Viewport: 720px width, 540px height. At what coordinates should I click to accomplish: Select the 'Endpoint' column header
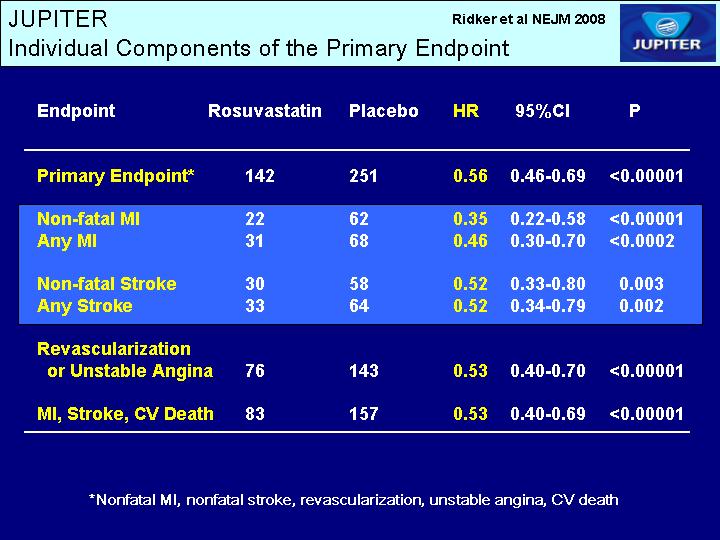76,111
